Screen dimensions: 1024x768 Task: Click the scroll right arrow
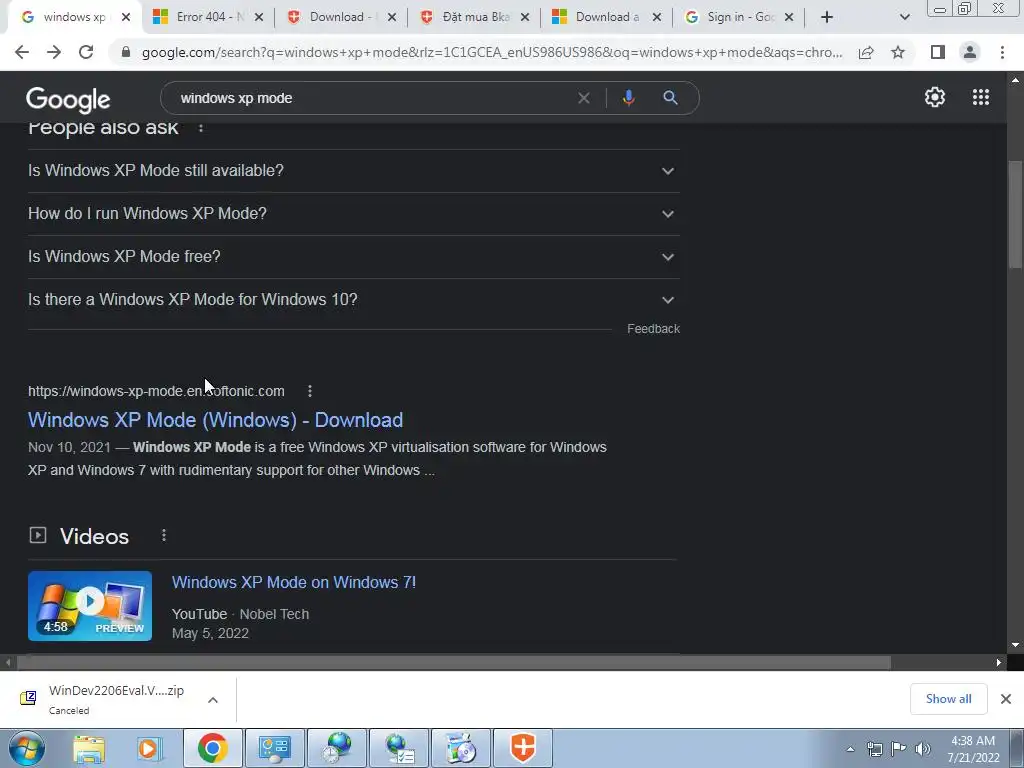999,662
